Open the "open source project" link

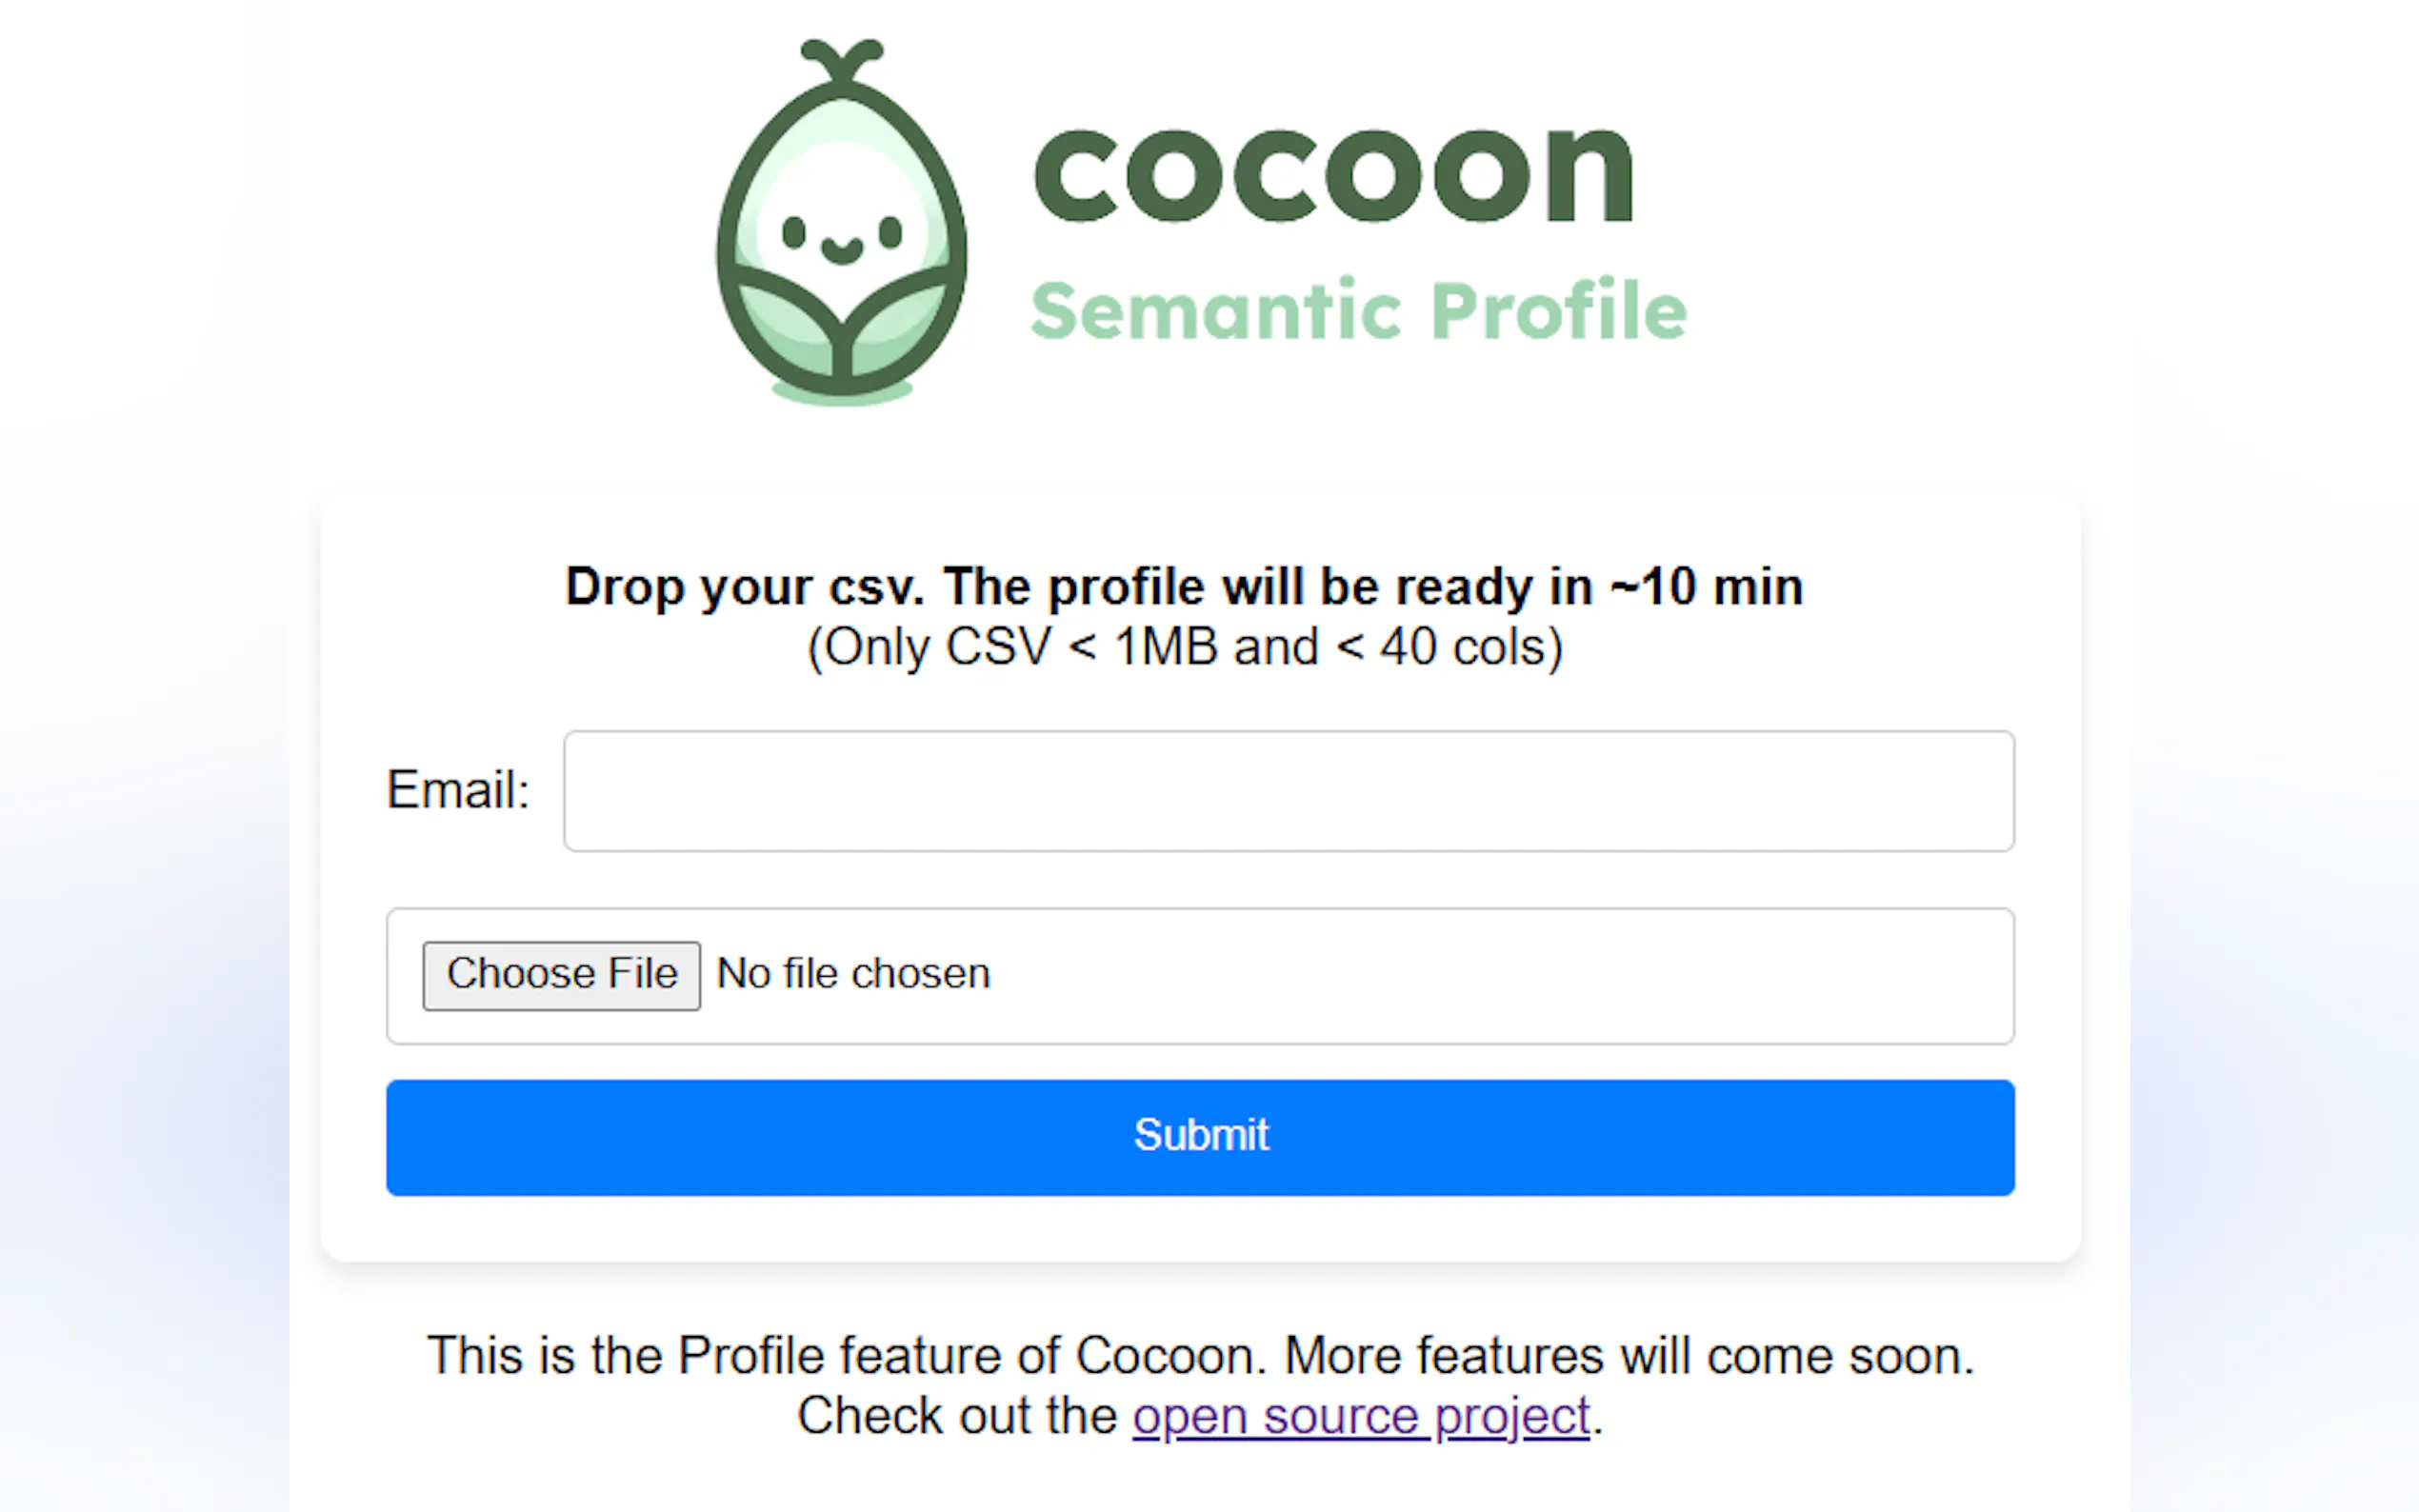1361,1417
